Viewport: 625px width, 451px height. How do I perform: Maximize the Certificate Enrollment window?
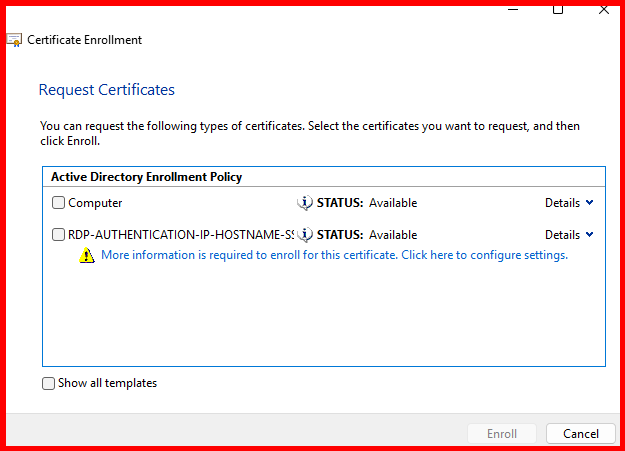point(558,9)
